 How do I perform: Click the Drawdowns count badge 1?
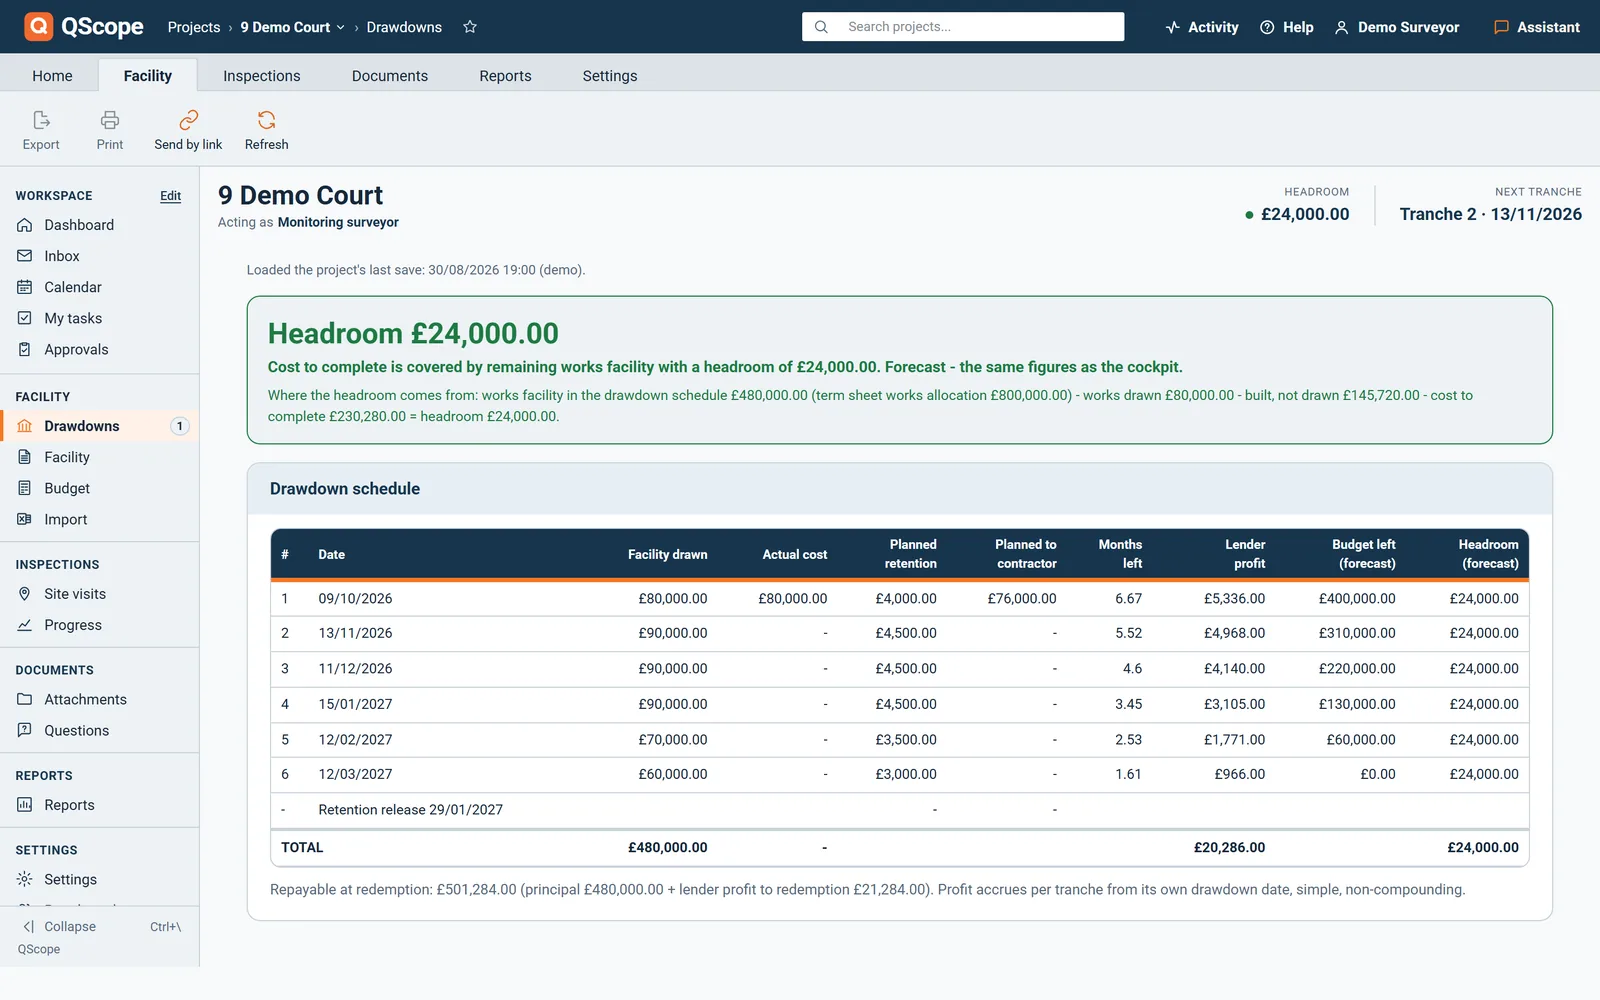click(180, 426)
